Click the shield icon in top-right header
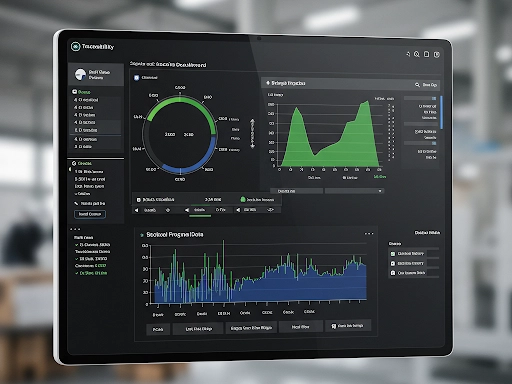This screenshot has width=512, height=384. pos(437,54)
